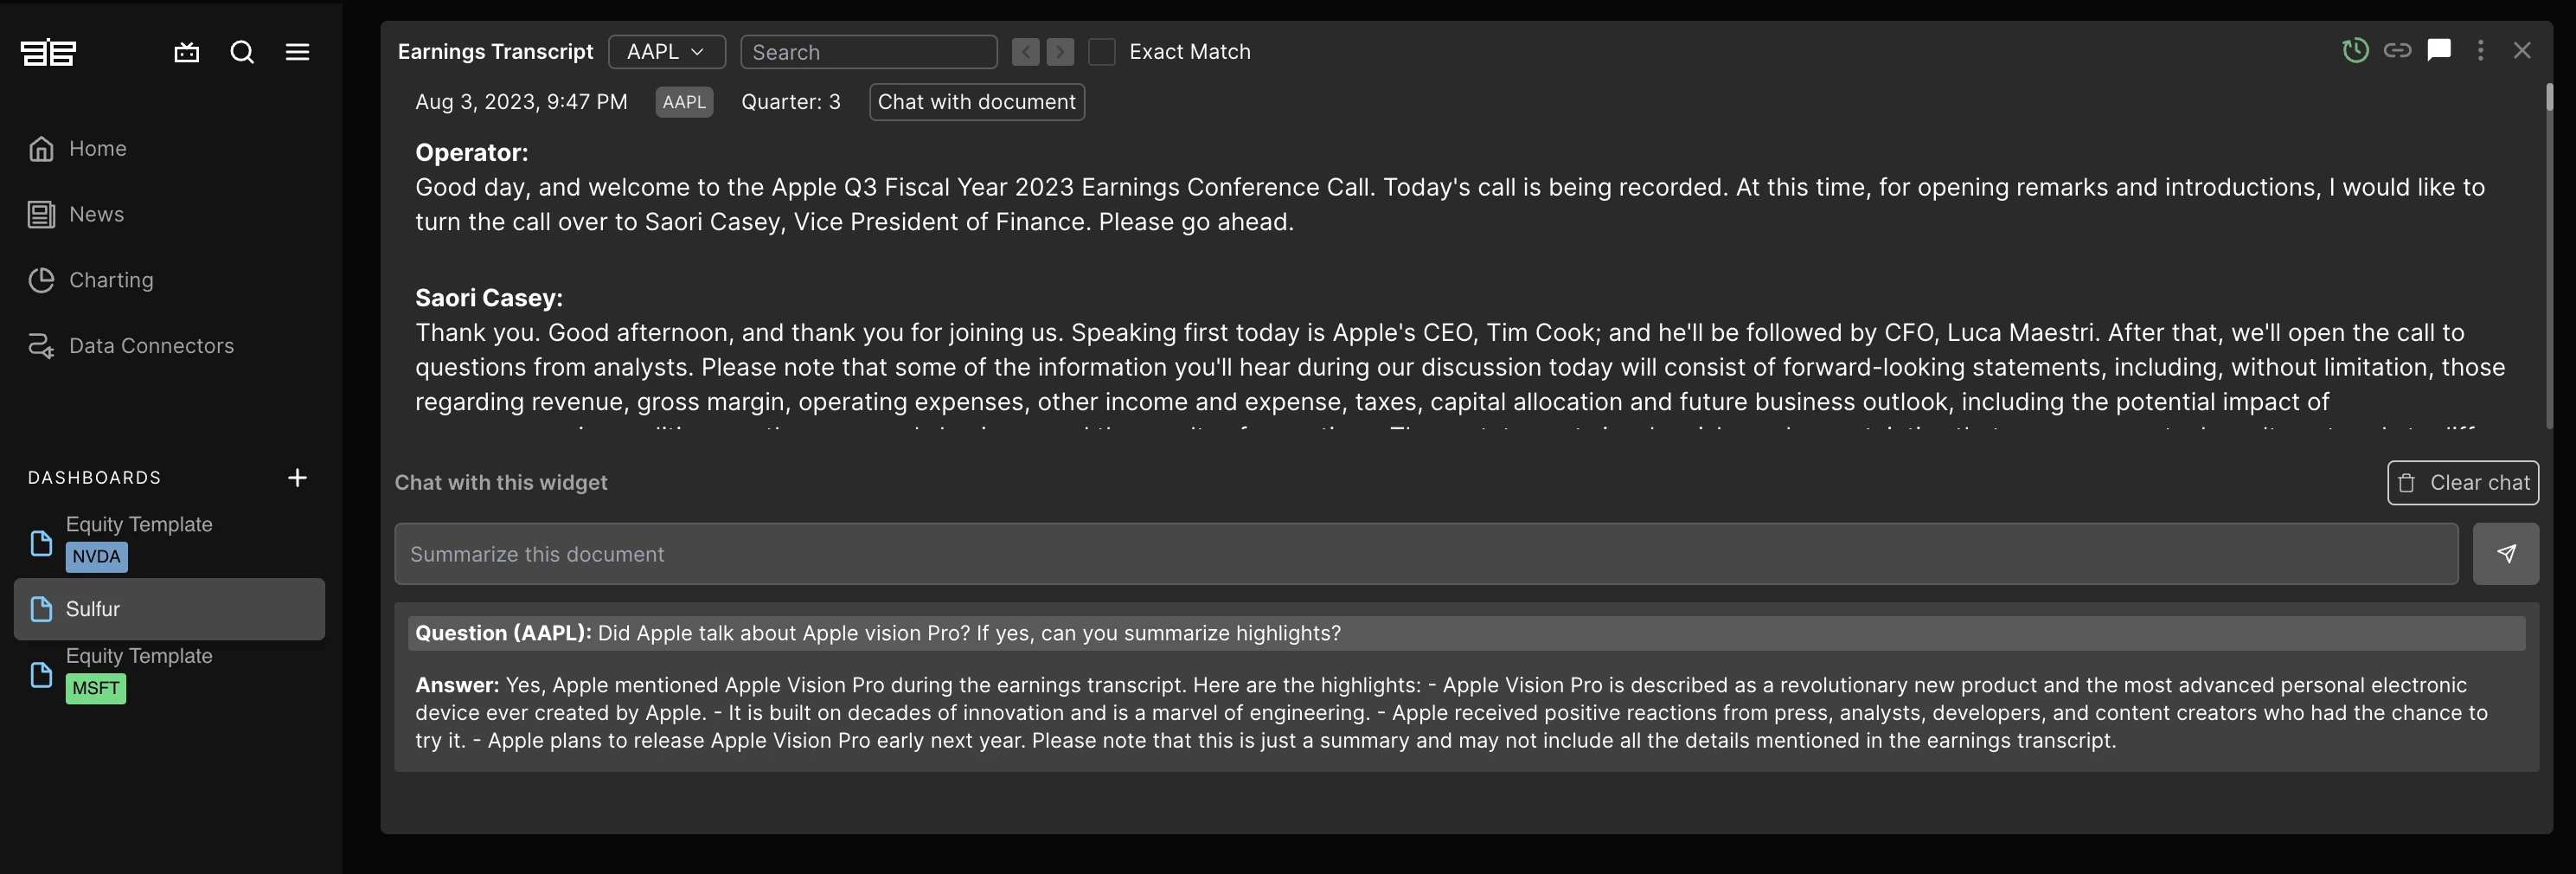Viewport: 2576px width, 874px height.
Task: Click the link widget chain icon
Action: [2397, 50]
